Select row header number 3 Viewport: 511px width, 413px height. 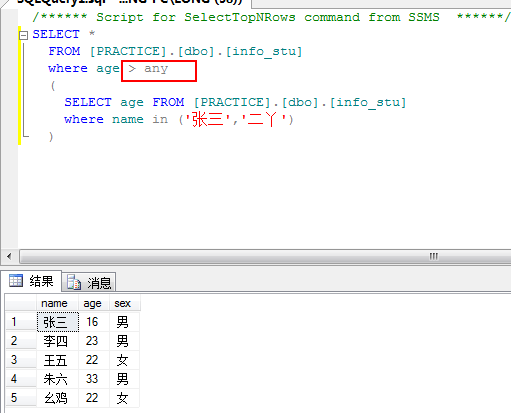[x=21, y=360]
